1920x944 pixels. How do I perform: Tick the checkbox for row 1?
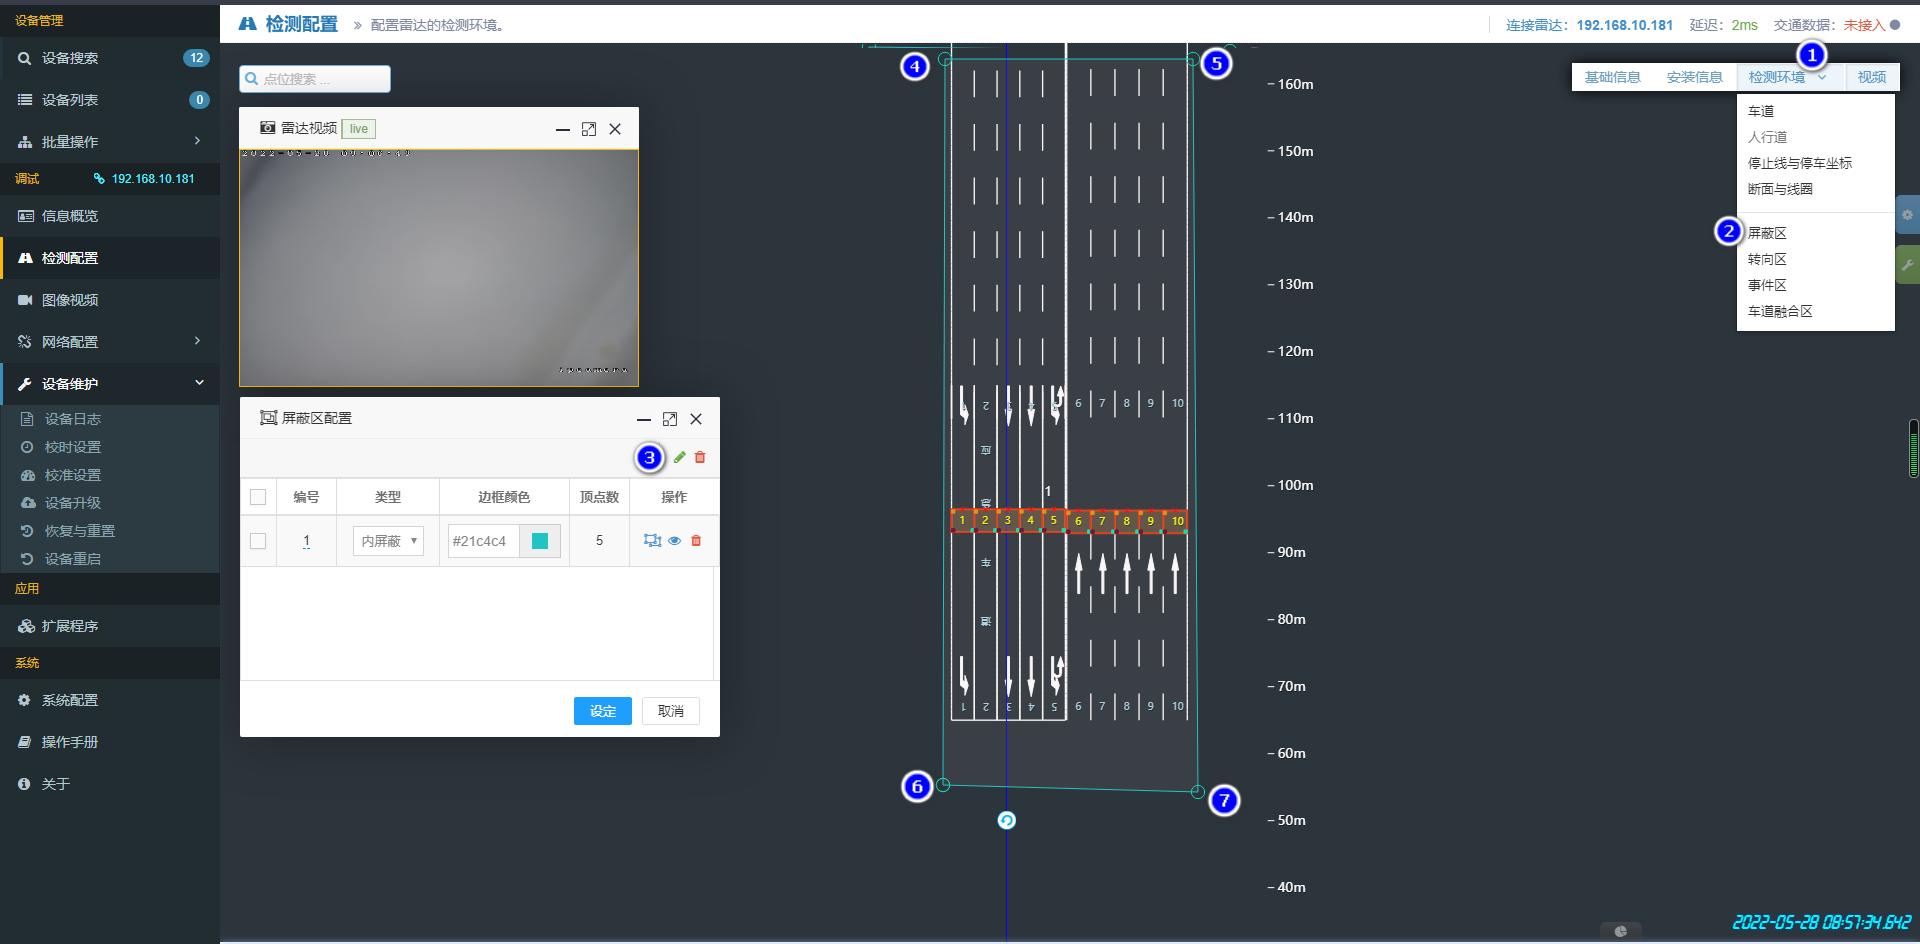tap(258, 541)
